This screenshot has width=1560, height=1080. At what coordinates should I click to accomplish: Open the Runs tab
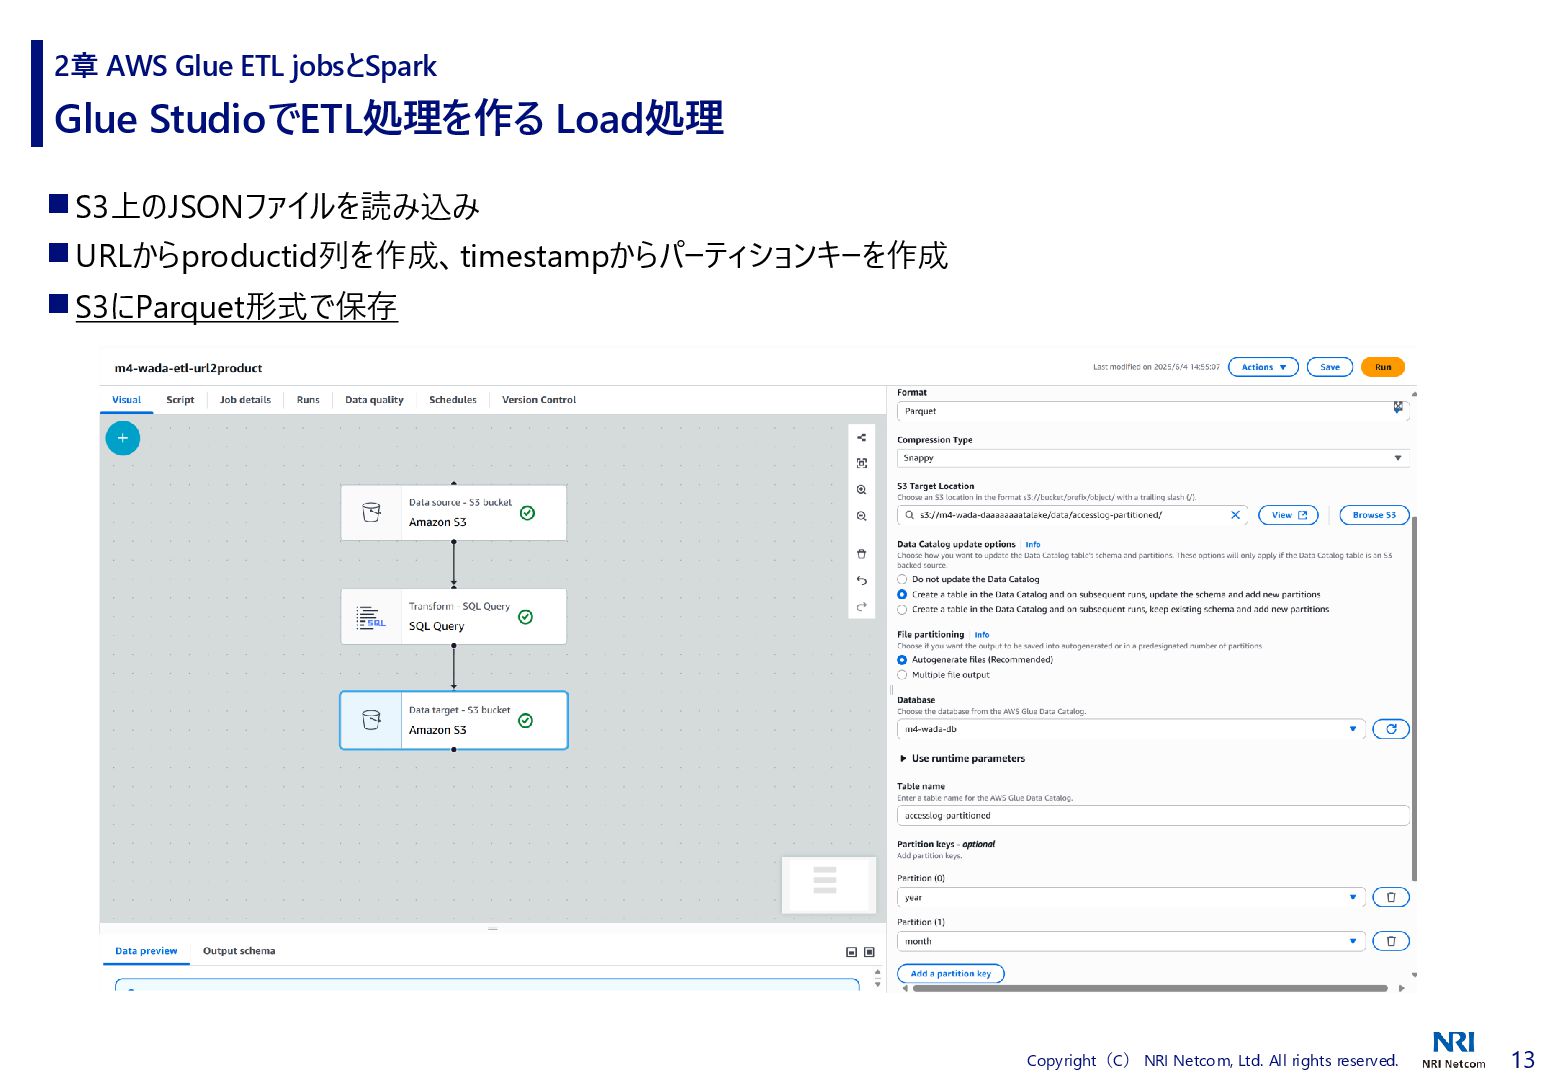click(308, 400)
